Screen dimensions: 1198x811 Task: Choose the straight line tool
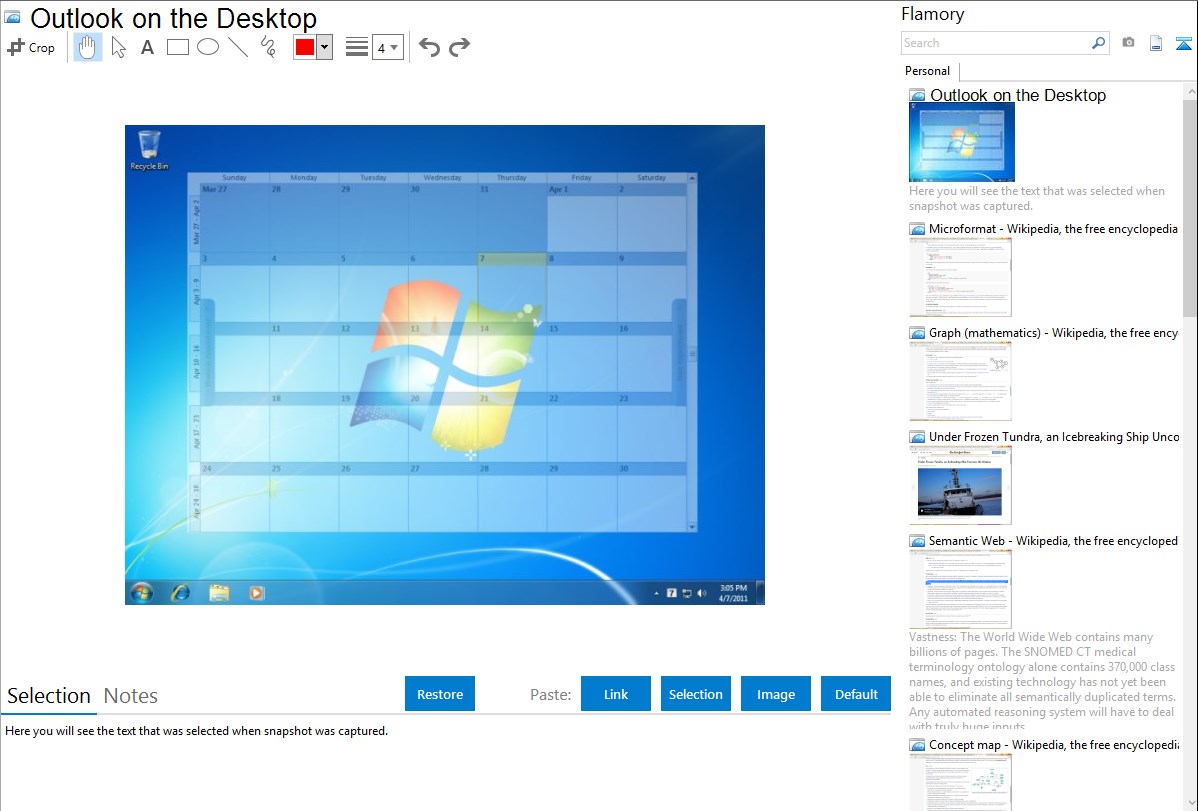(238, 47)
